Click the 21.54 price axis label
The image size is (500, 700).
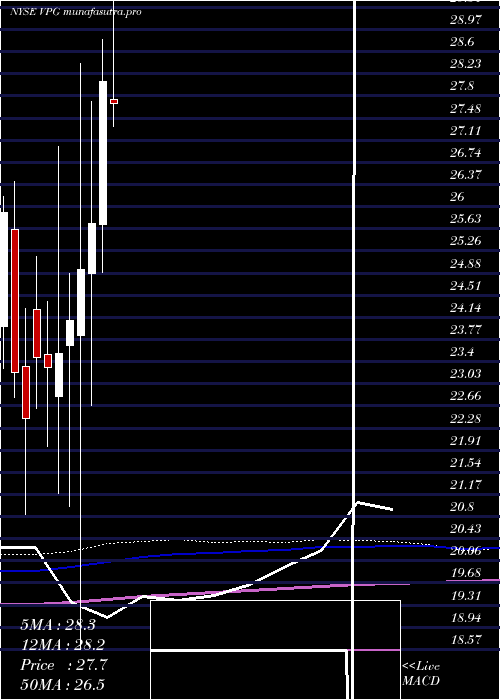[x=465, y=462]
